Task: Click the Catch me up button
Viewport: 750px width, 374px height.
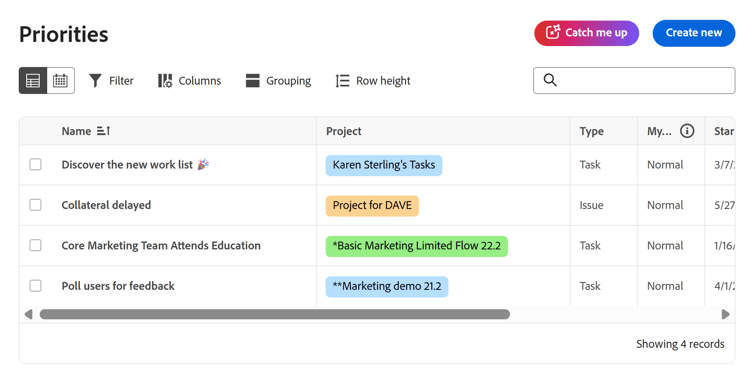Action: click(x=586, y=33)
